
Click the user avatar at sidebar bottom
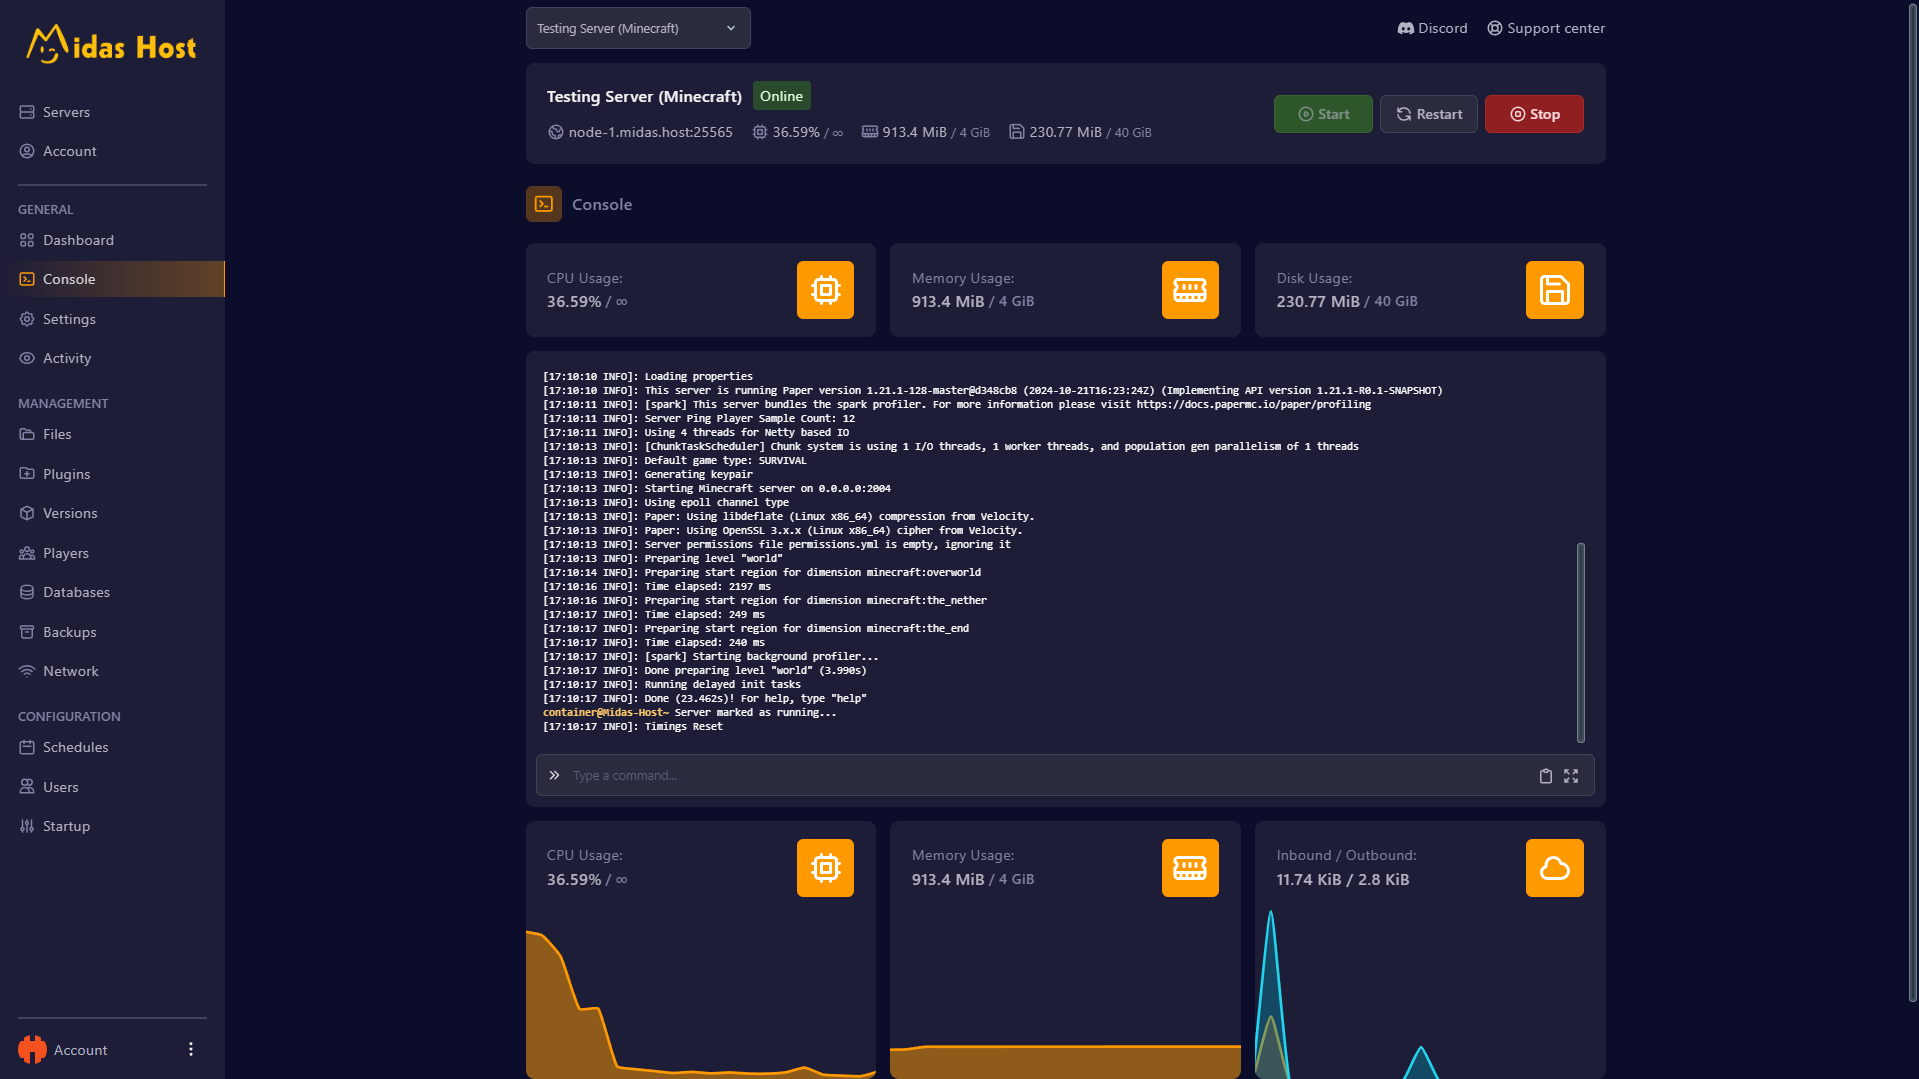pyautogui.click(x=32, y=1049)
